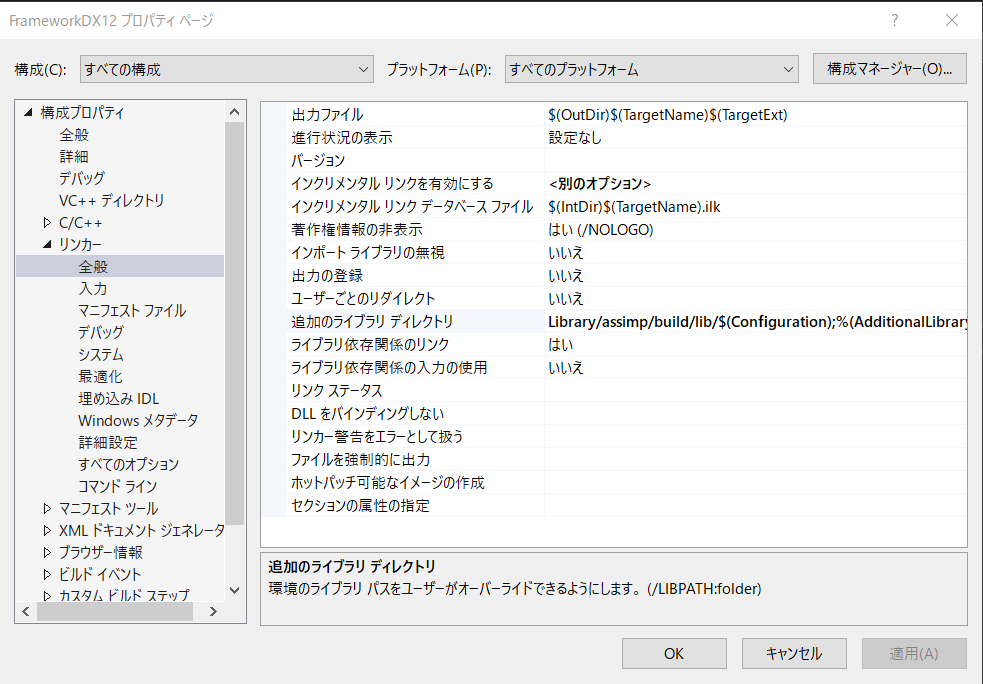Select 最適化 under リンカー
The image size is (983, 684).
pos(100,376)
